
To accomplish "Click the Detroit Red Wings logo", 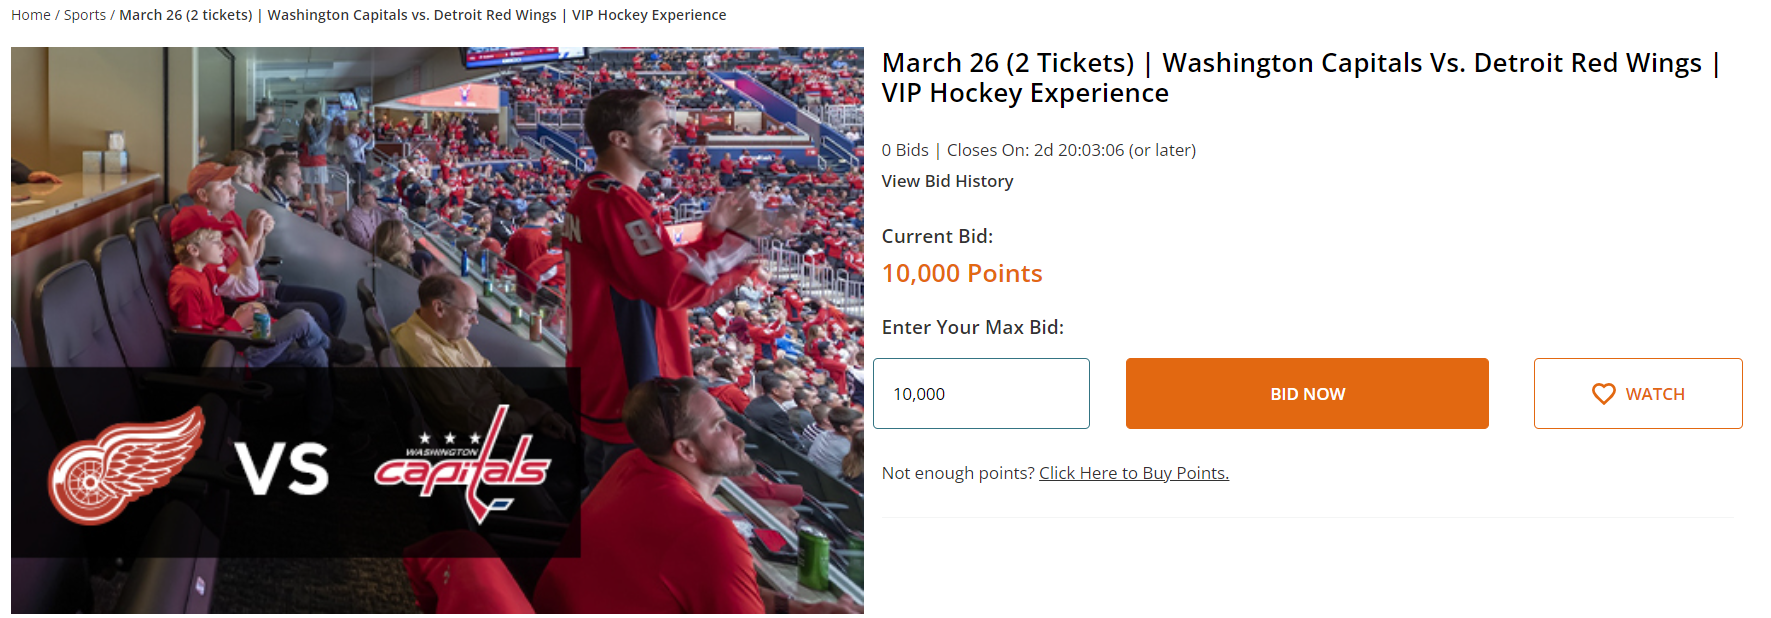I will (125, 466).
